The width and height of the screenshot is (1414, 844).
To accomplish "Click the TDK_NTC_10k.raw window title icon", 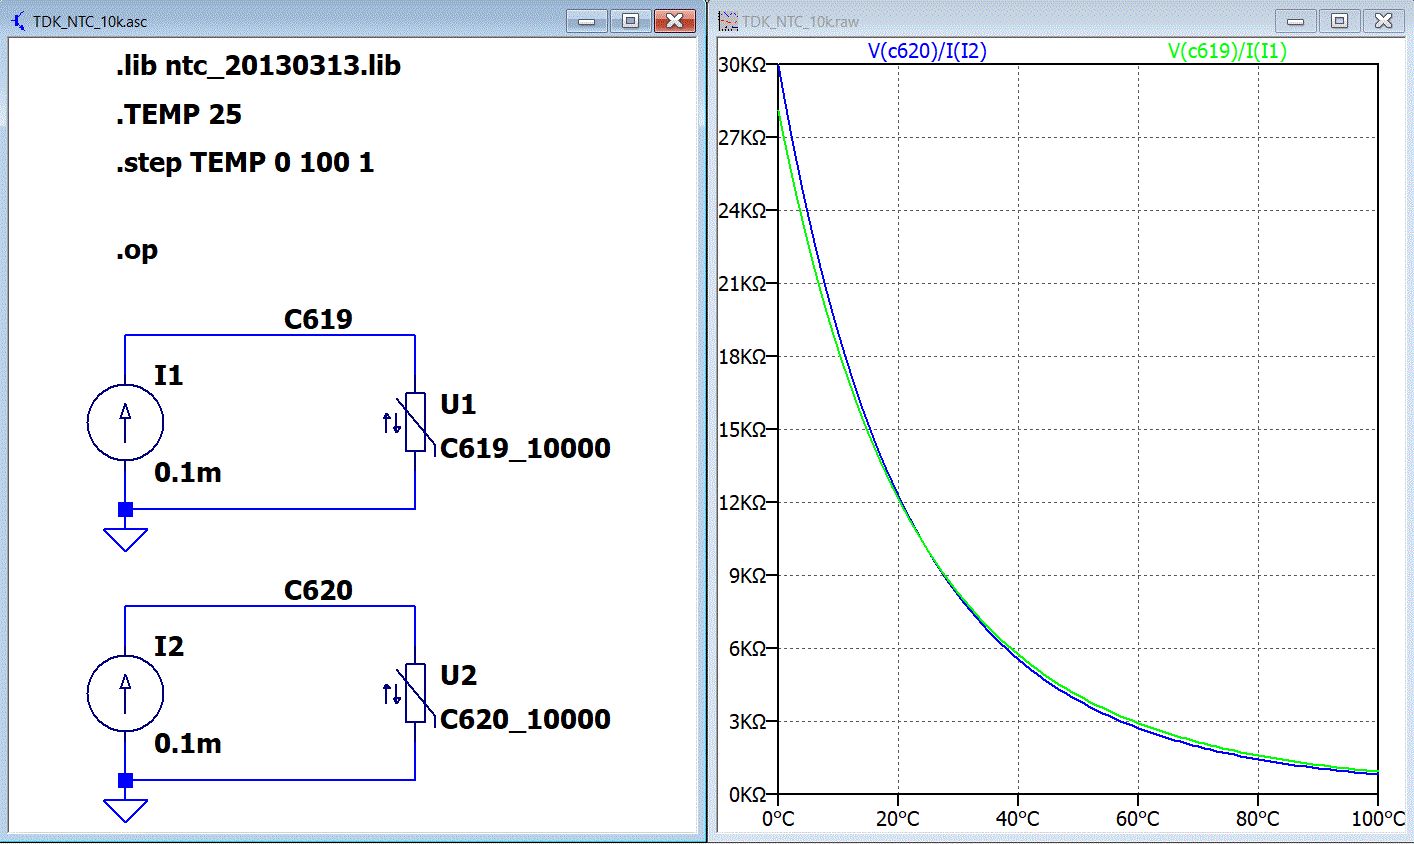I will point(727,21).
